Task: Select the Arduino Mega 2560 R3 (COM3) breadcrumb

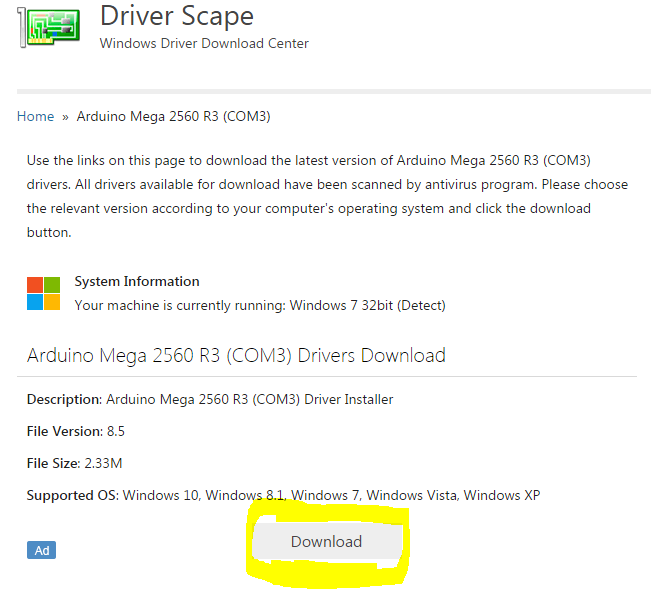Action: [174, 116]
